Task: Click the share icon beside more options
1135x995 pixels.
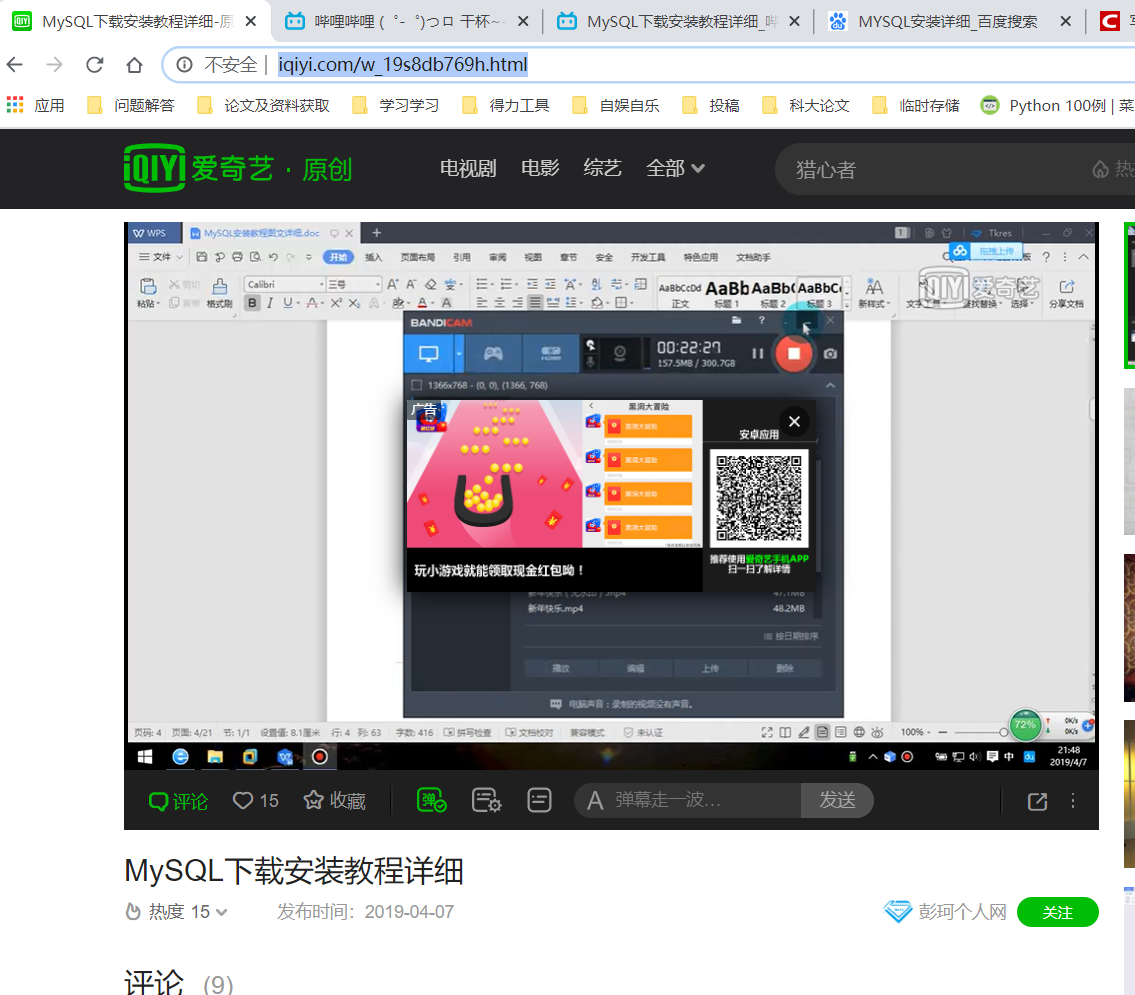Action: click(1036, 800)
